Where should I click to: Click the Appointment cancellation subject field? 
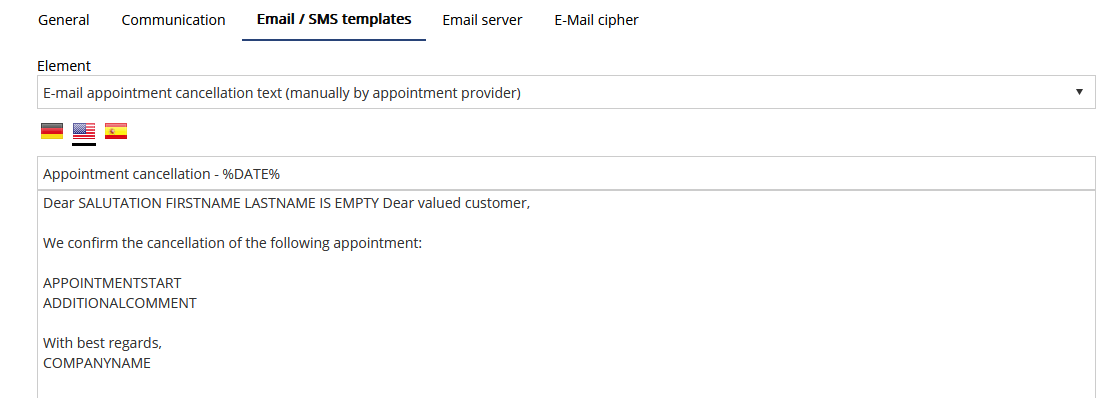(566, 173)
